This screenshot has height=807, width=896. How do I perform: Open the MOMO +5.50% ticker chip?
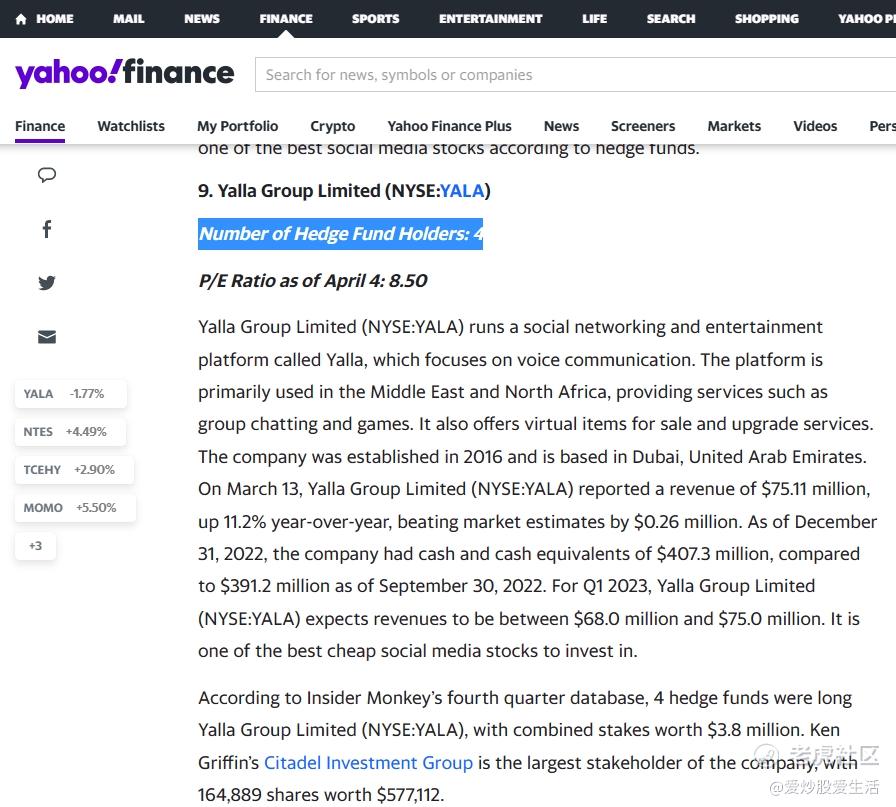[x=75, y=508]
